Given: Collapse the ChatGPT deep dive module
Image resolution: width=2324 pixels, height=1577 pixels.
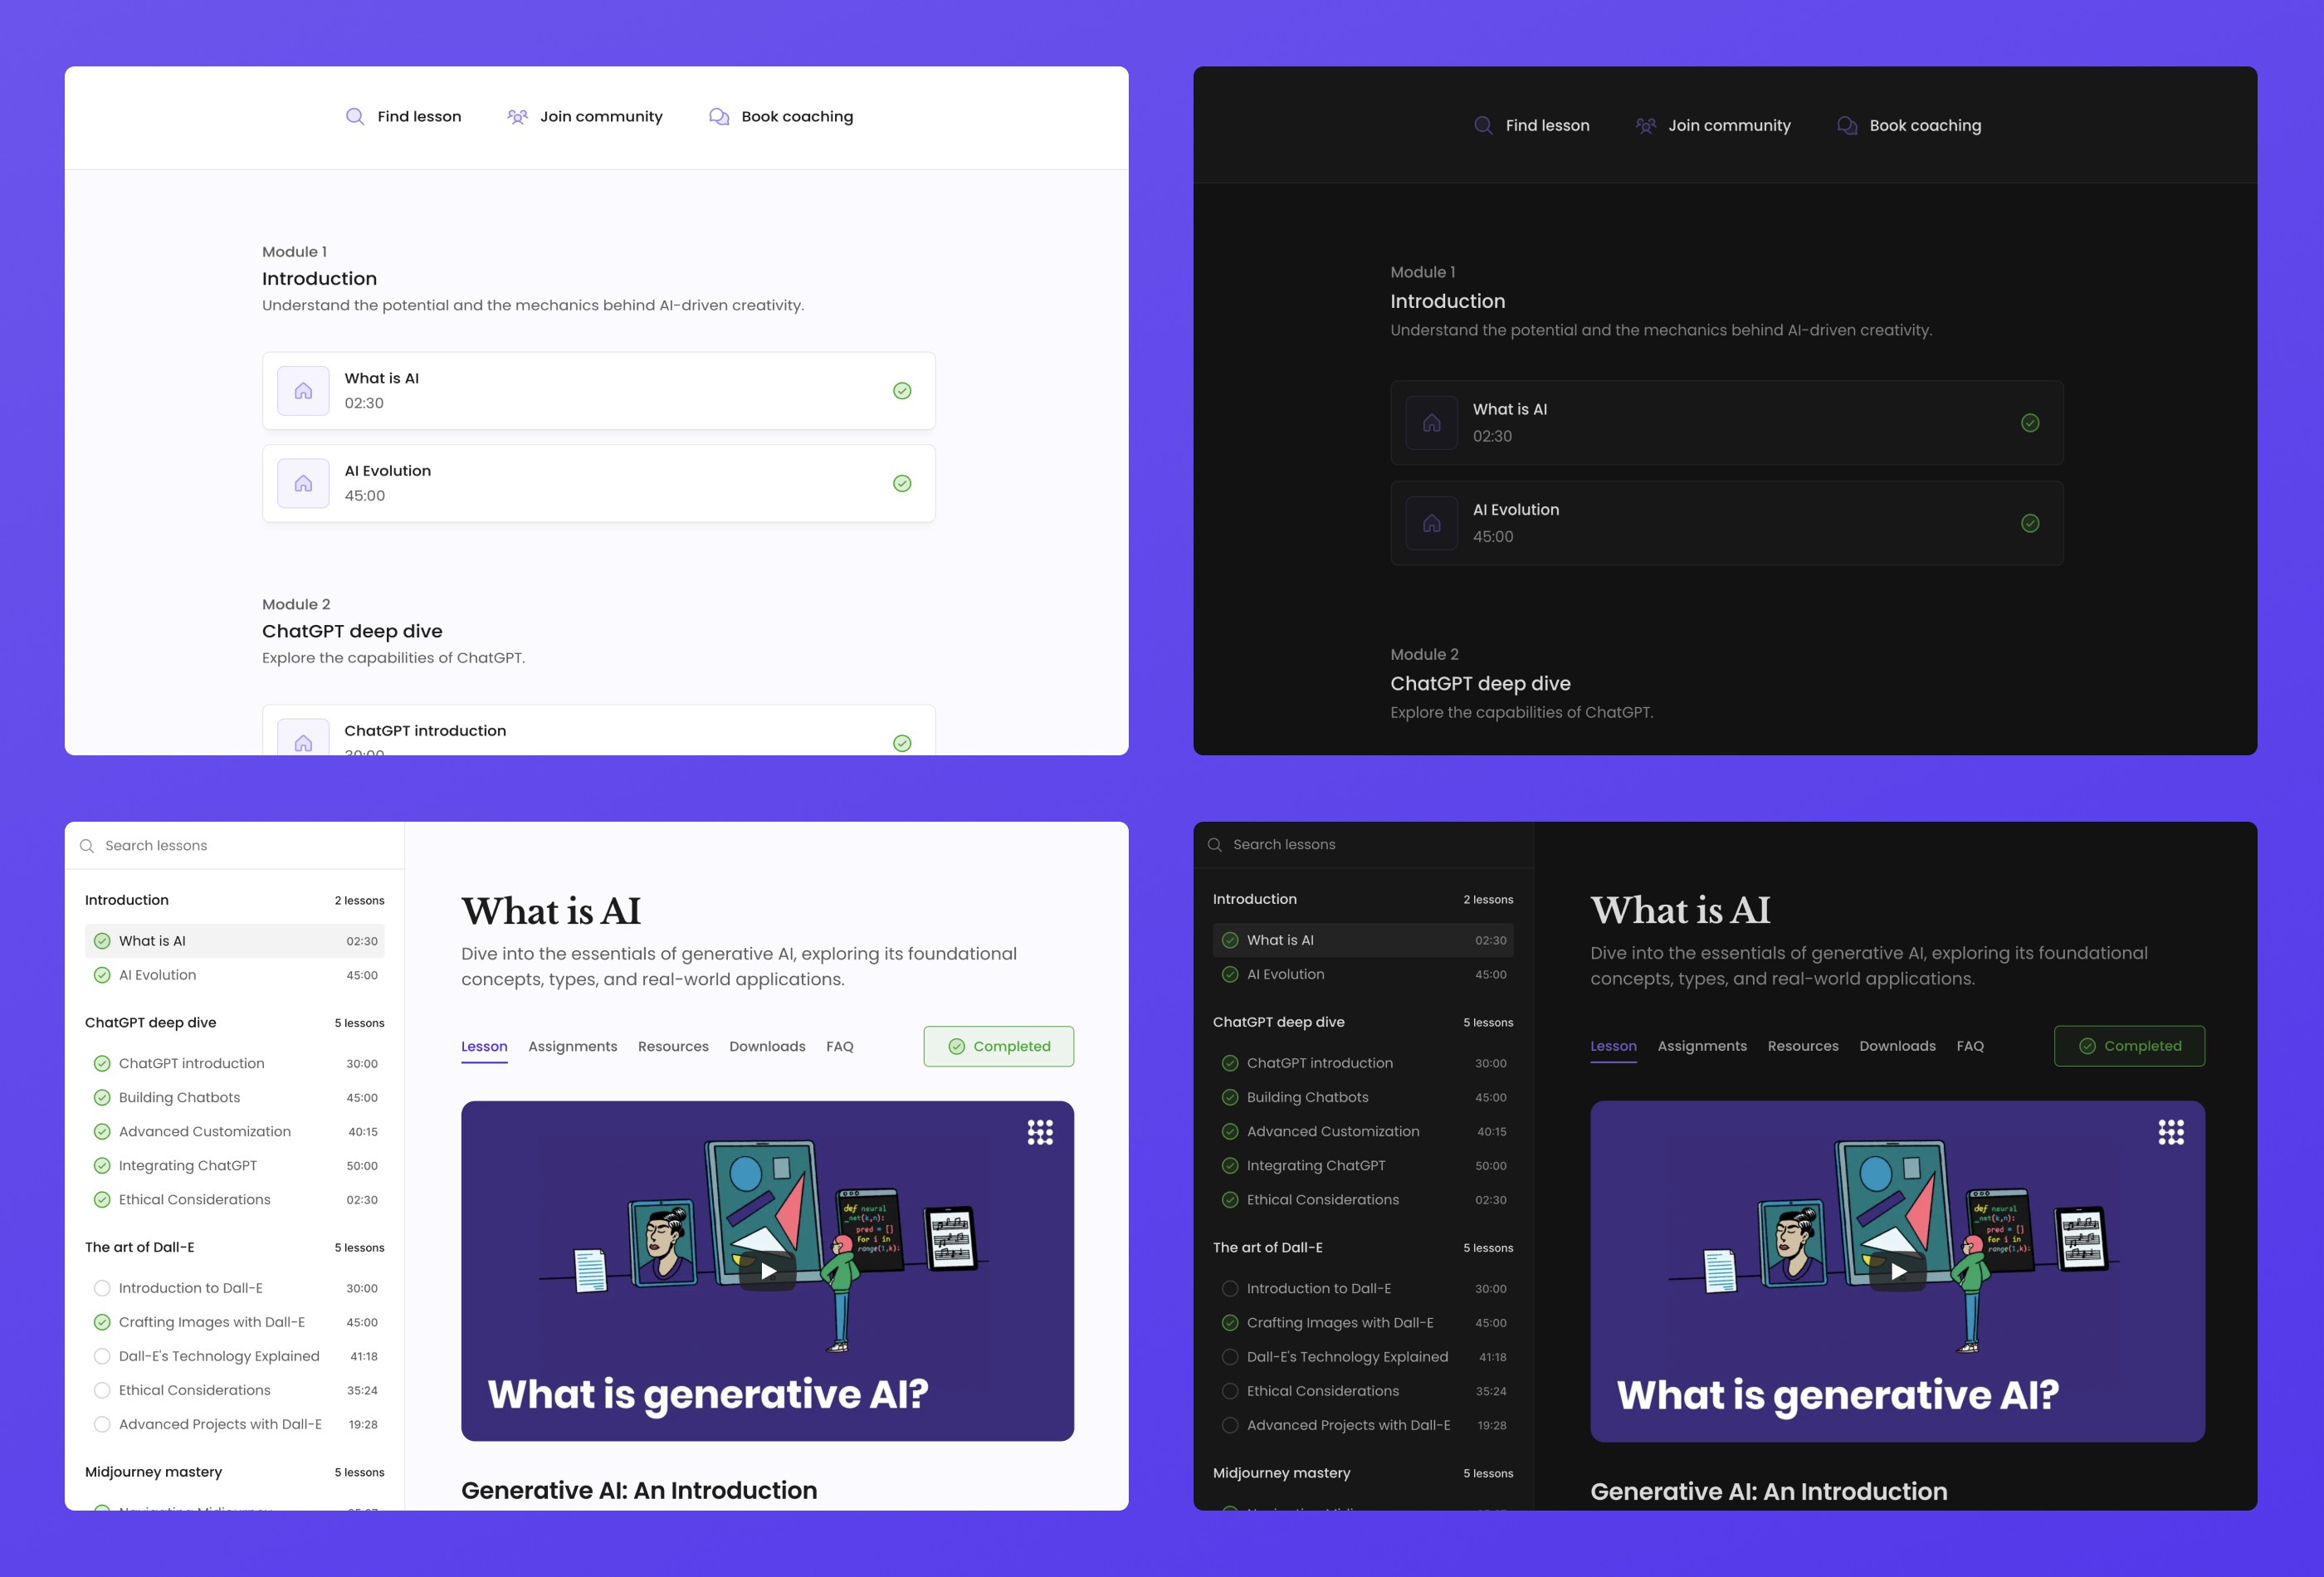Looking at the screenshot, I should [150, 1022].
